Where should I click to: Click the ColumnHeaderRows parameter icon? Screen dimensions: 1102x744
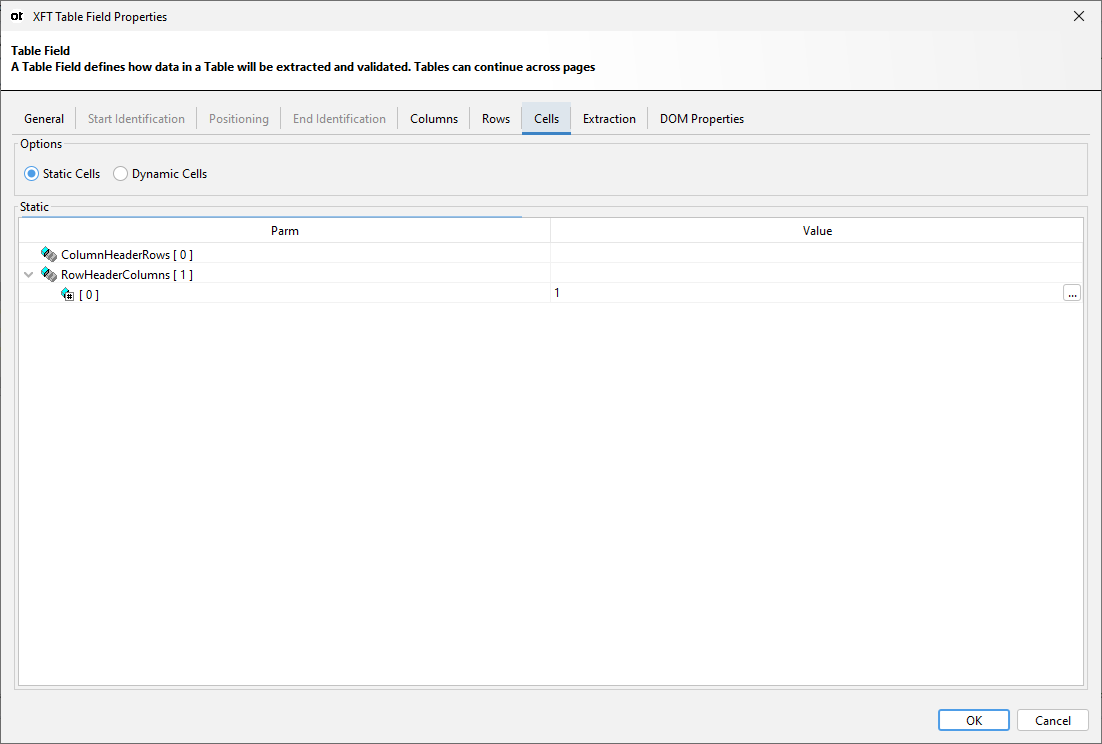click(x=48, y=254)
